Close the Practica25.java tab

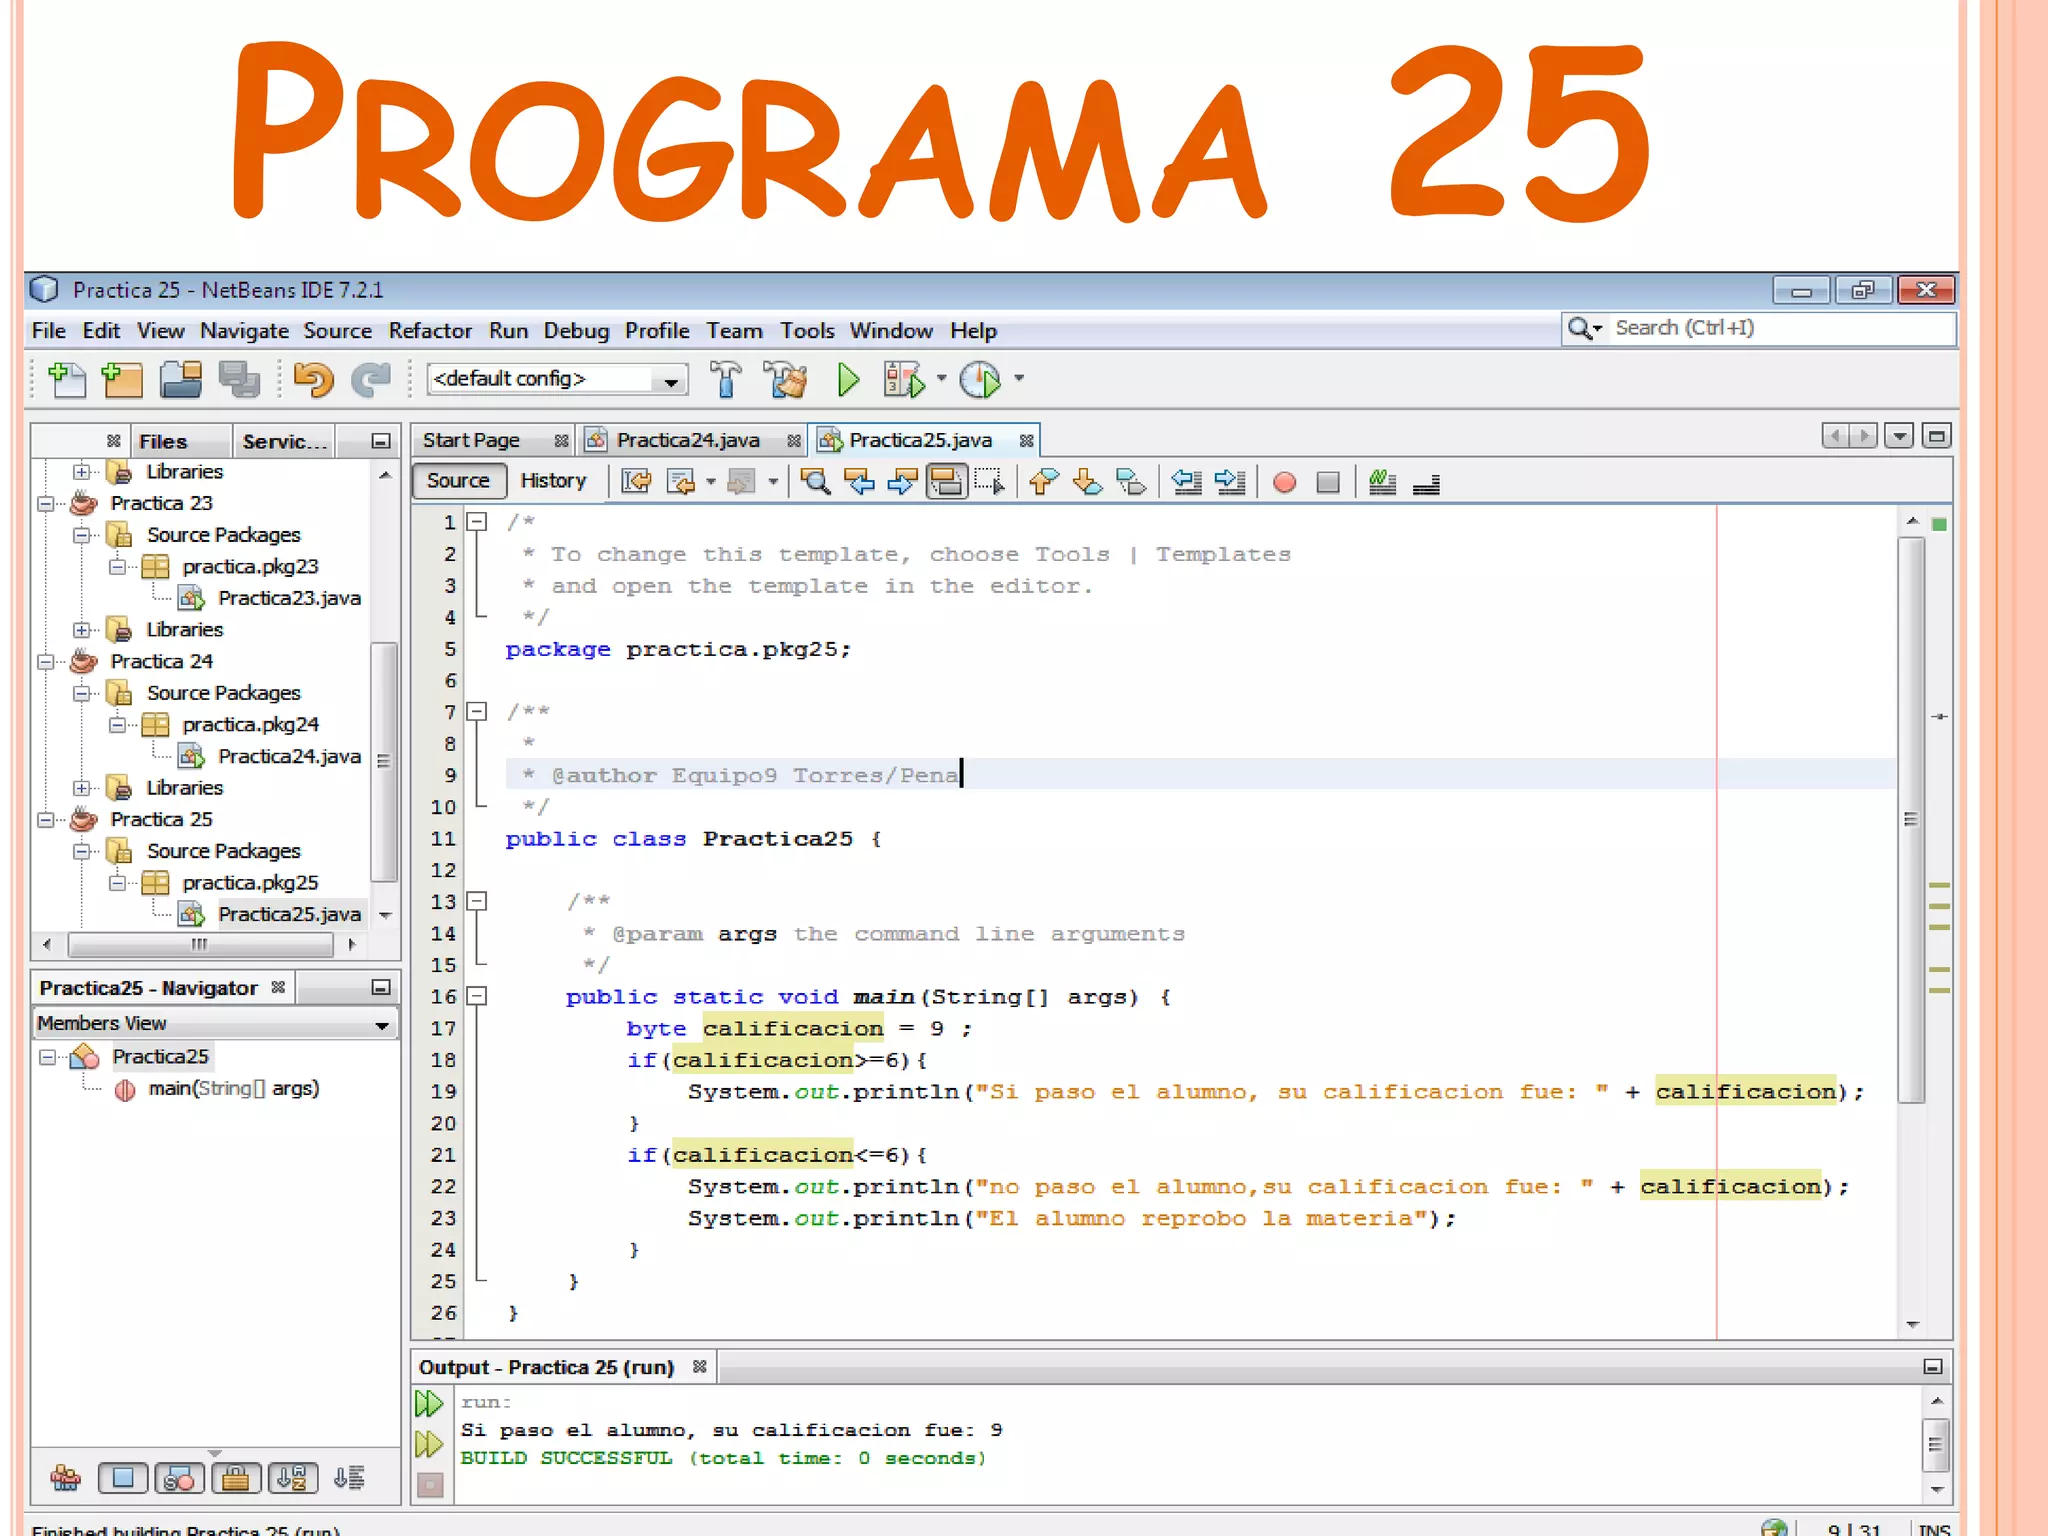click(1026, 441)
